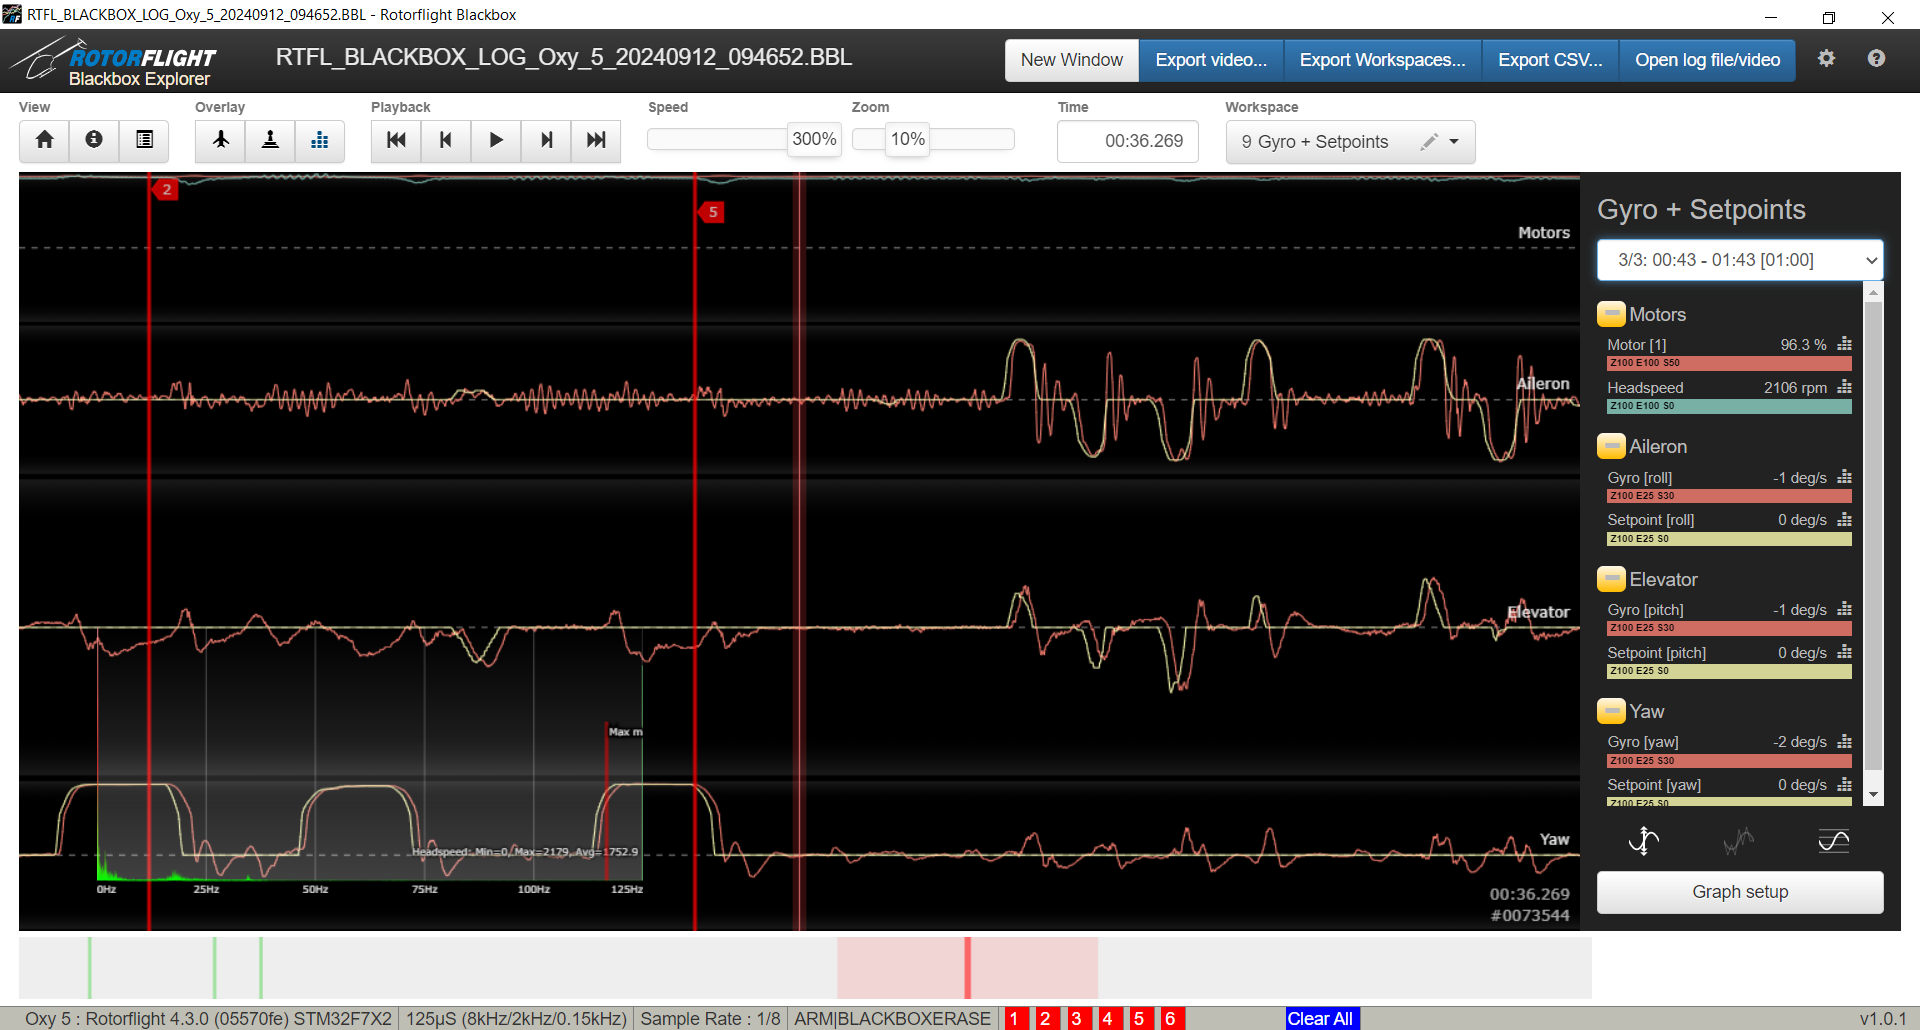This screenshot has height=1030, width=1920.
Task: Click the analyser icon beside Motor [1]
Action: (x=1844, y=344)
